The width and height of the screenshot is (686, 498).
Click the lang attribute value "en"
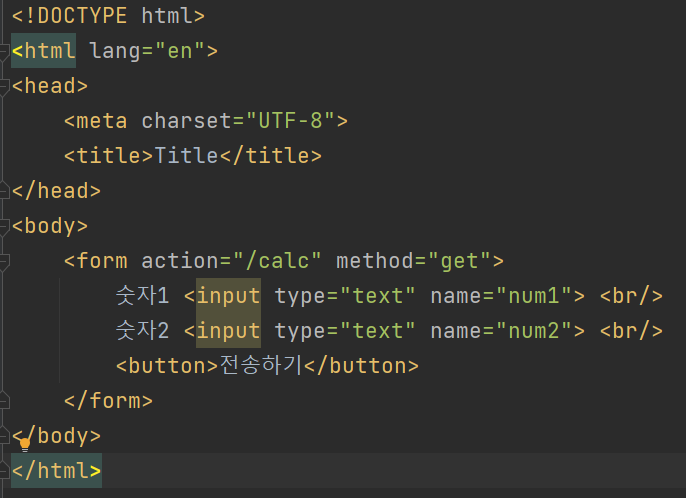point(180,51)
